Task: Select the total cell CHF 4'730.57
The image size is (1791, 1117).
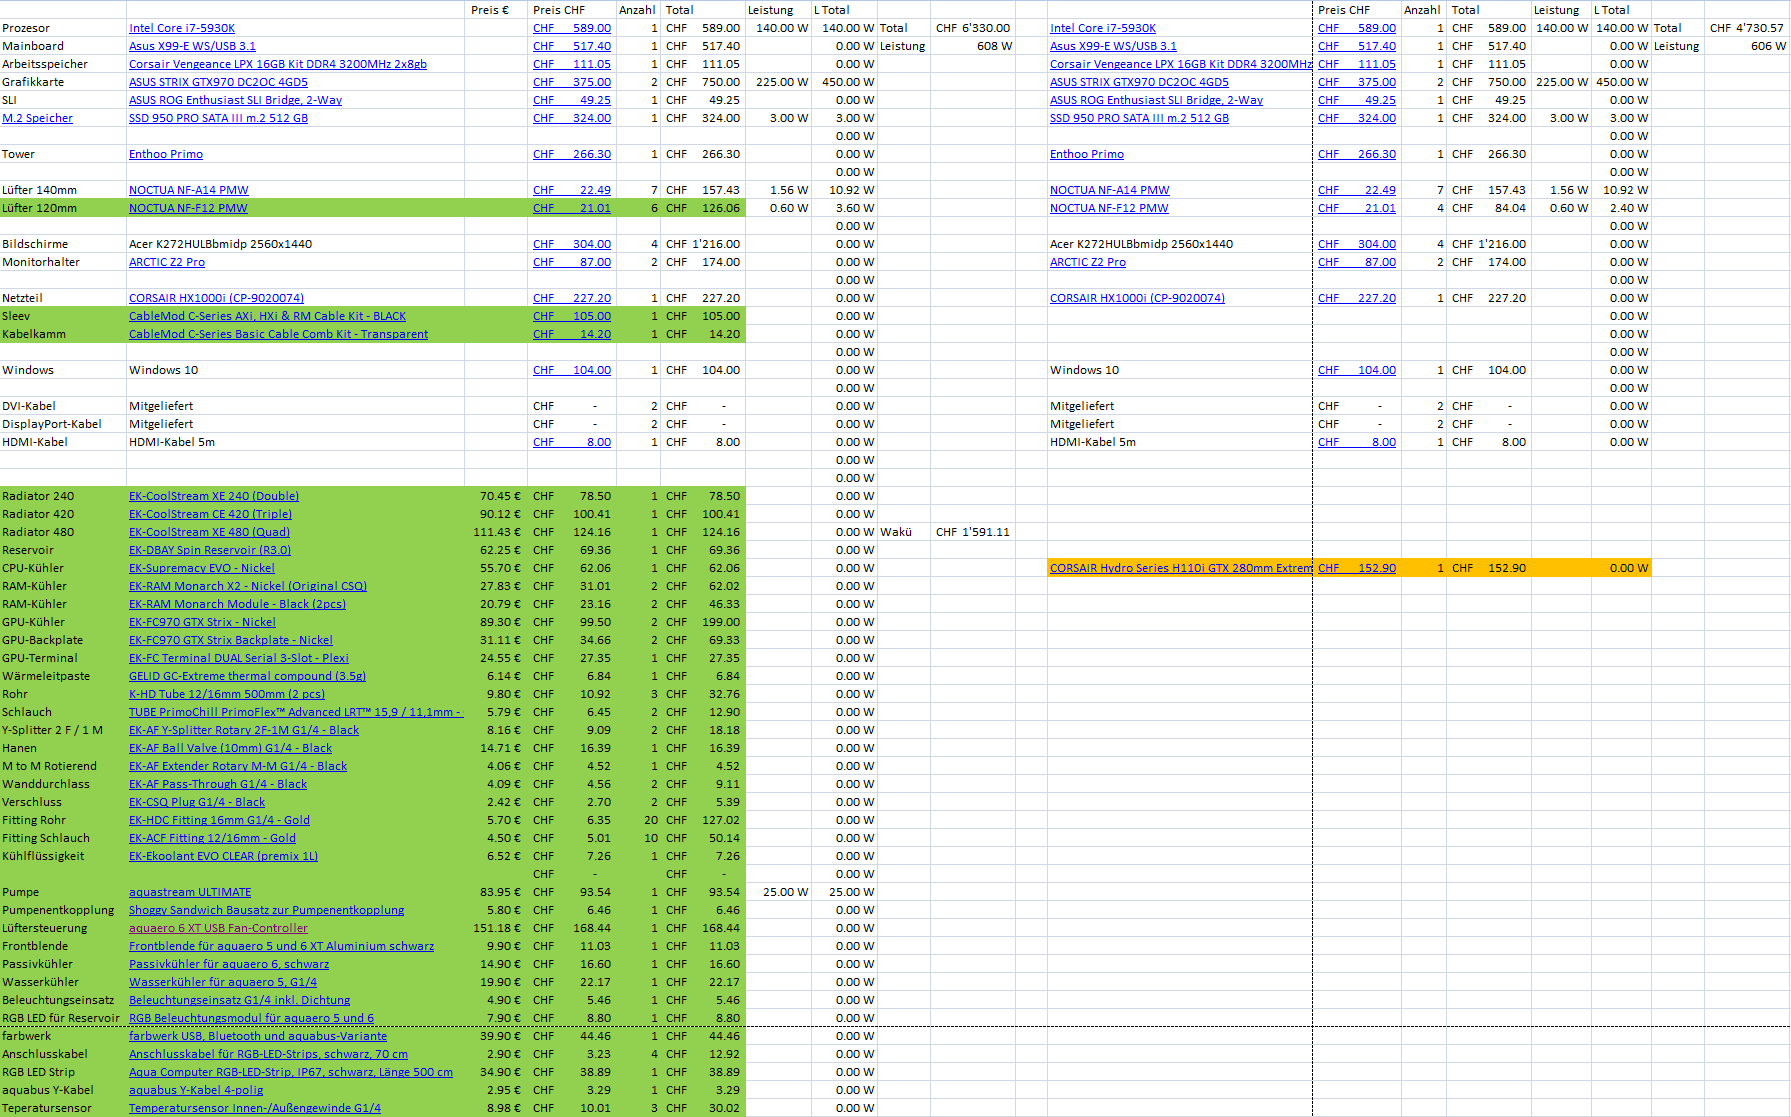Action: pyautogui.click(x=1747, y=28)
